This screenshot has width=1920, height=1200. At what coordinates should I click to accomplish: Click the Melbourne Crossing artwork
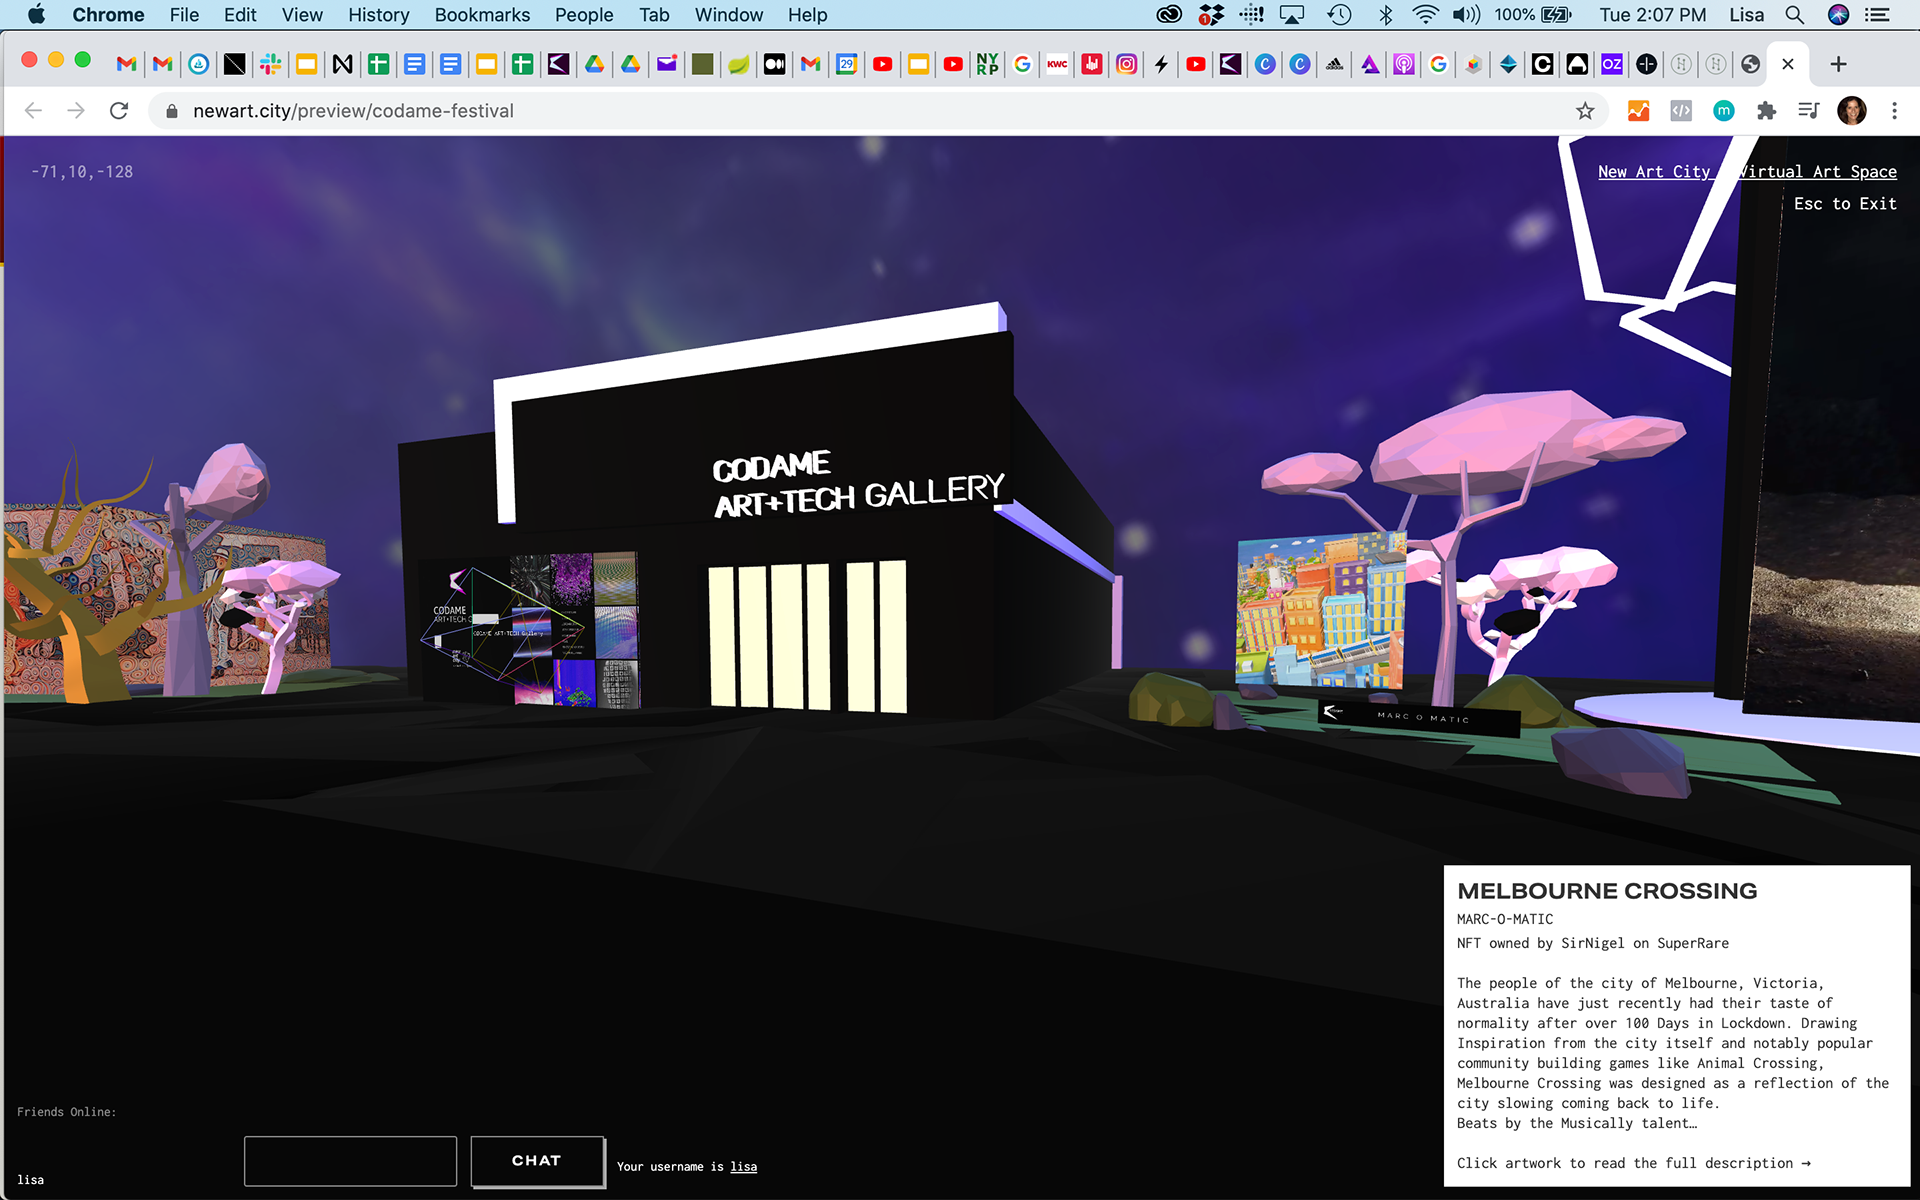click(x=1321, y=612)
